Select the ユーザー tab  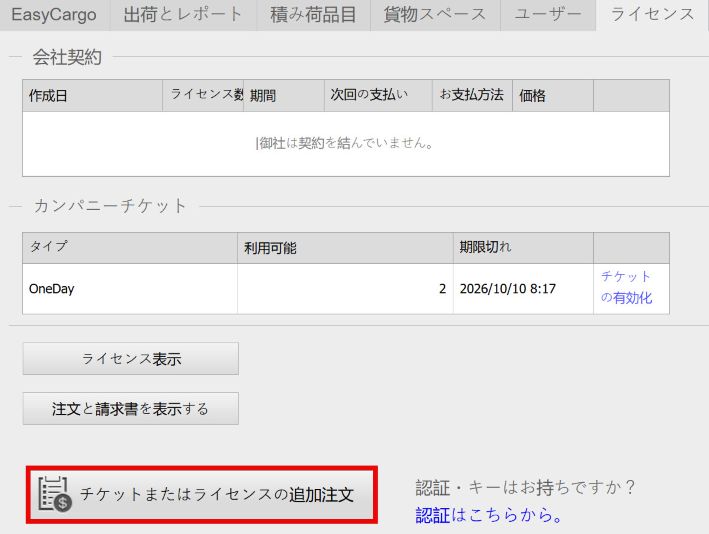pos(547,15)
